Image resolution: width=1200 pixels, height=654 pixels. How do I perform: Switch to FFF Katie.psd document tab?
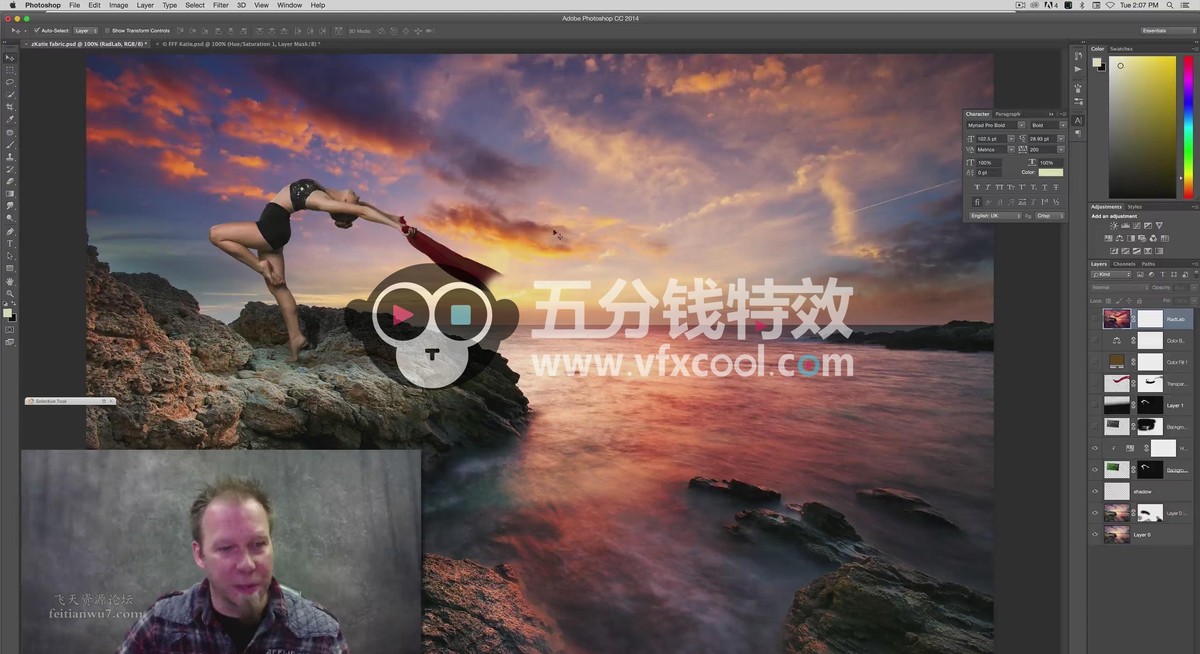241,44
